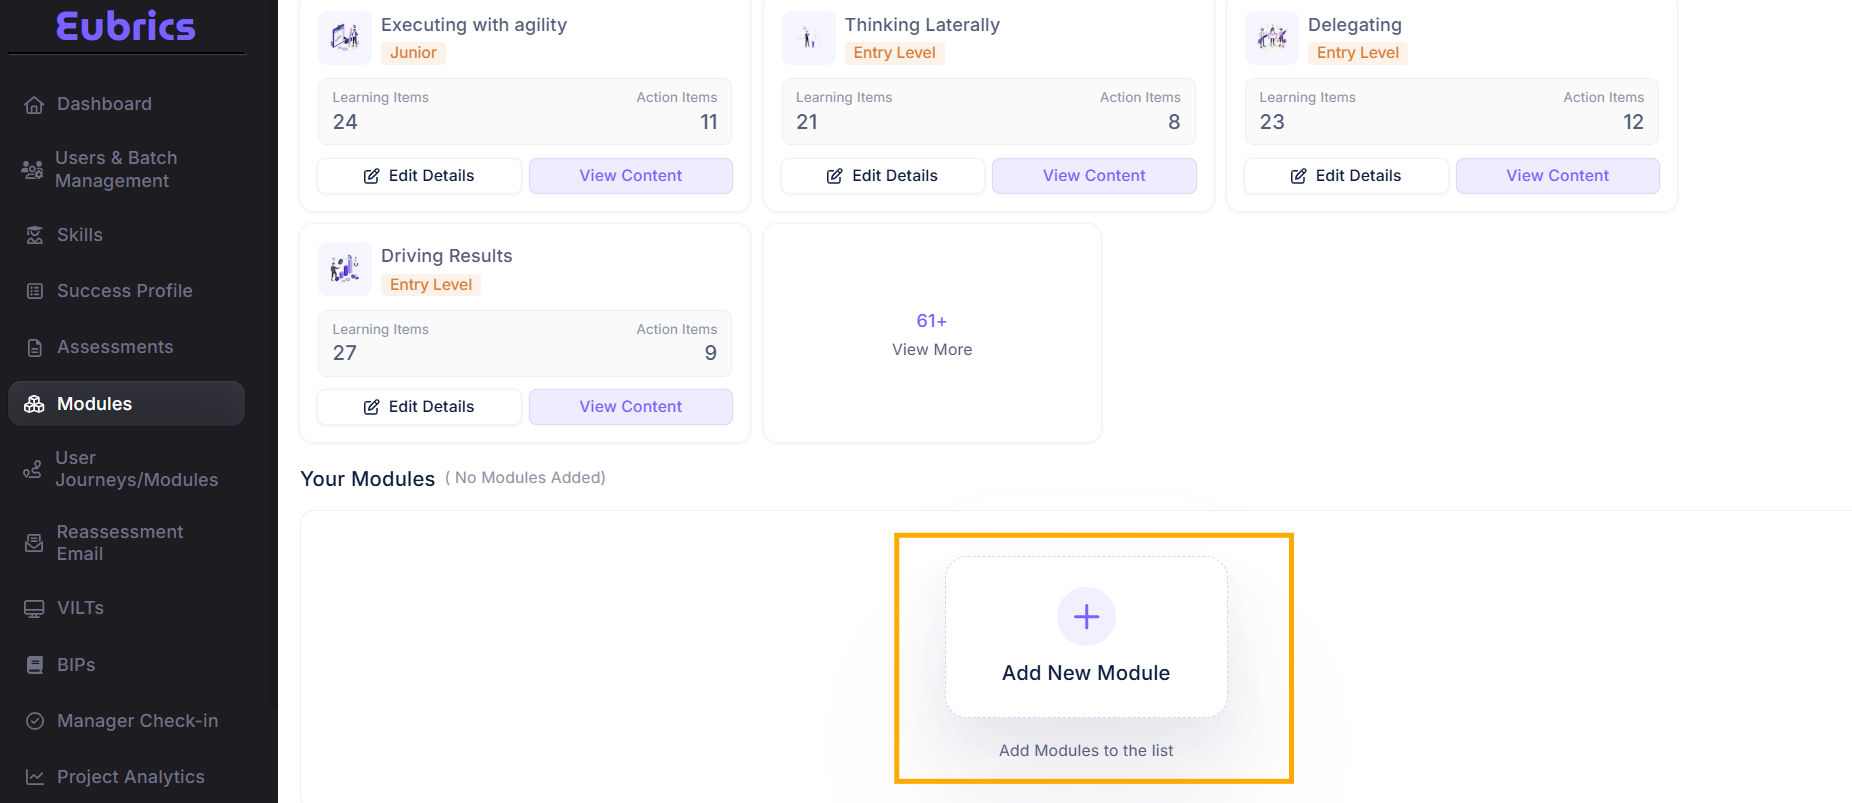The image size is (1852, 803).
Task: Edit details for Driving Results module
Action: (x=419, y=407)
